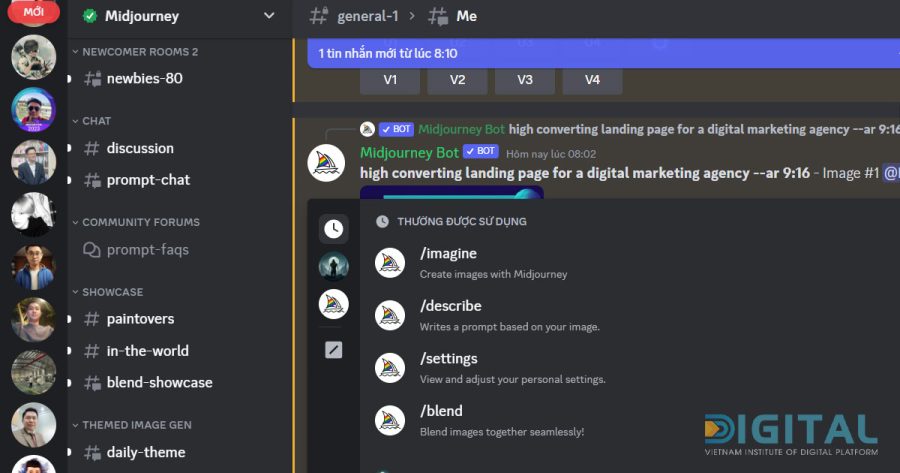Open server with man in white shirt avatar
The image size is (900, 473).
click(x=33, y=425)
